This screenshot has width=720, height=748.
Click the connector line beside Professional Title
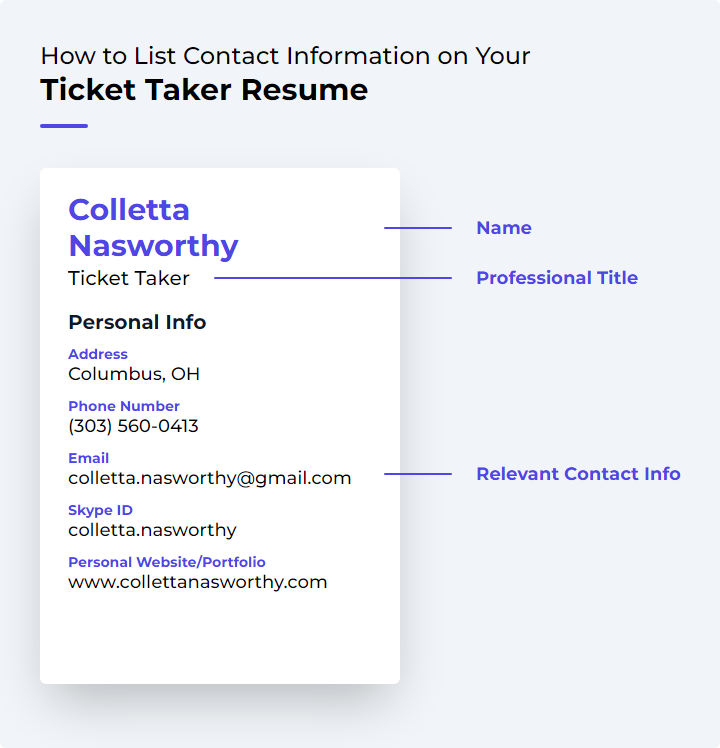point(333,278)
